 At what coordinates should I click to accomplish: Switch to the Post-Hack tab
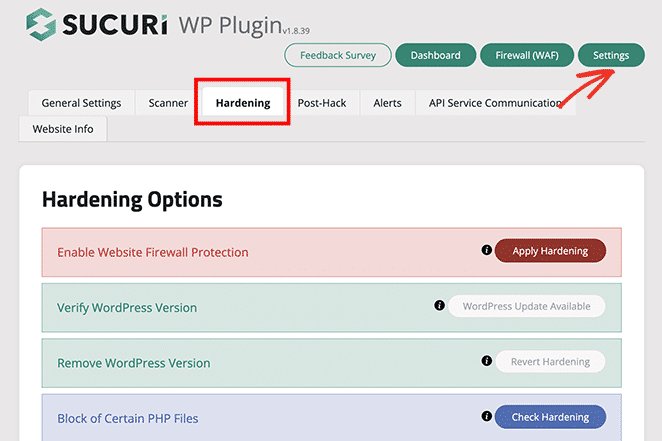click(x=322, y=103)
